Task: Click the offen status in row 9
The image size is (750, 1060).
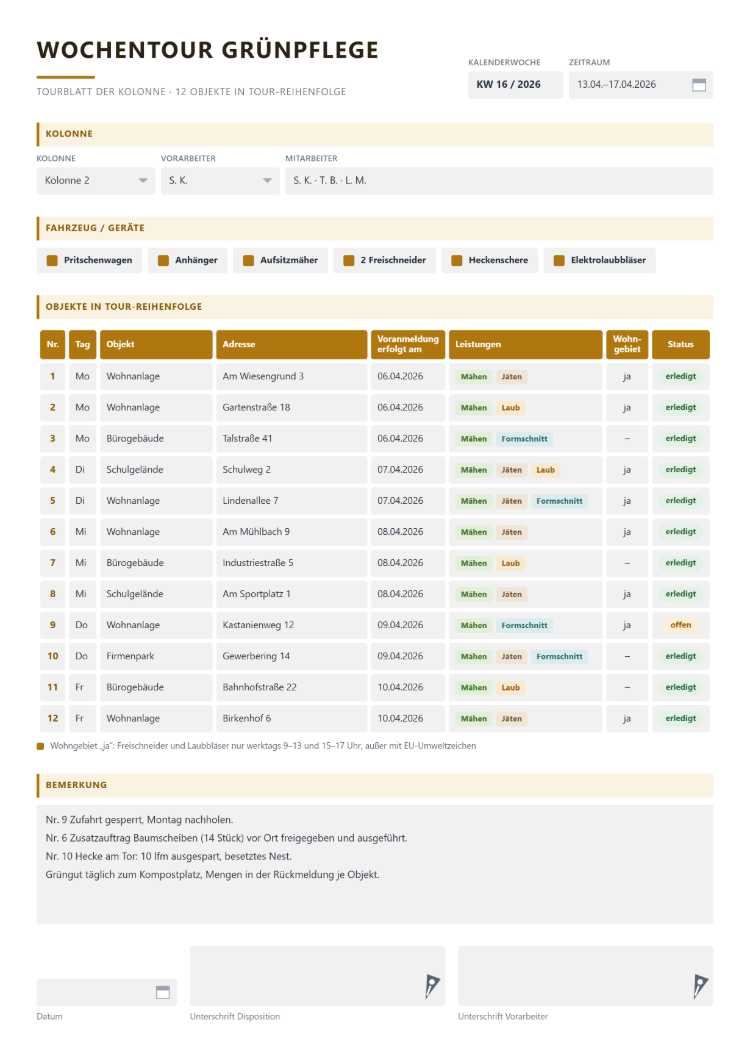Action: 680,625
